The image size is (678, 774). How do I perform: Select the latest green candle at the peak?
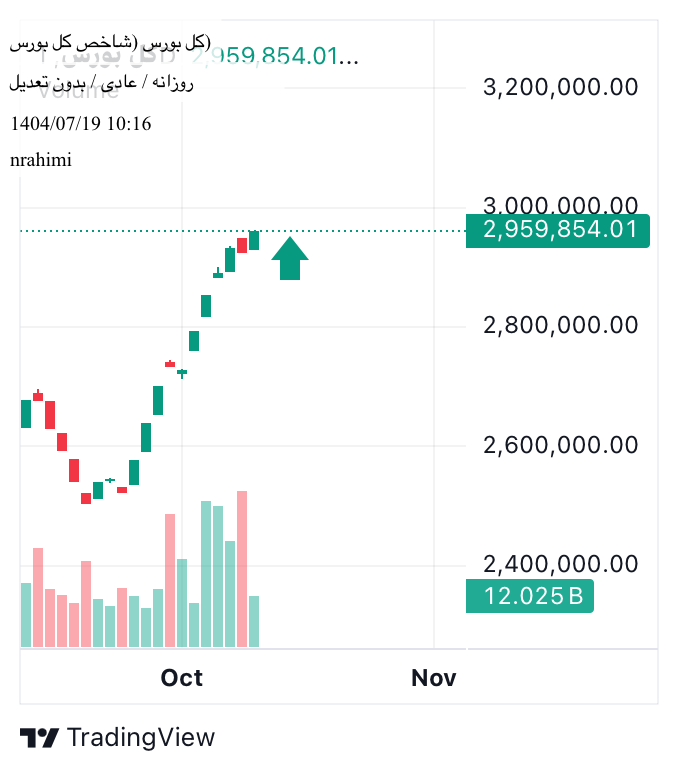254,240
